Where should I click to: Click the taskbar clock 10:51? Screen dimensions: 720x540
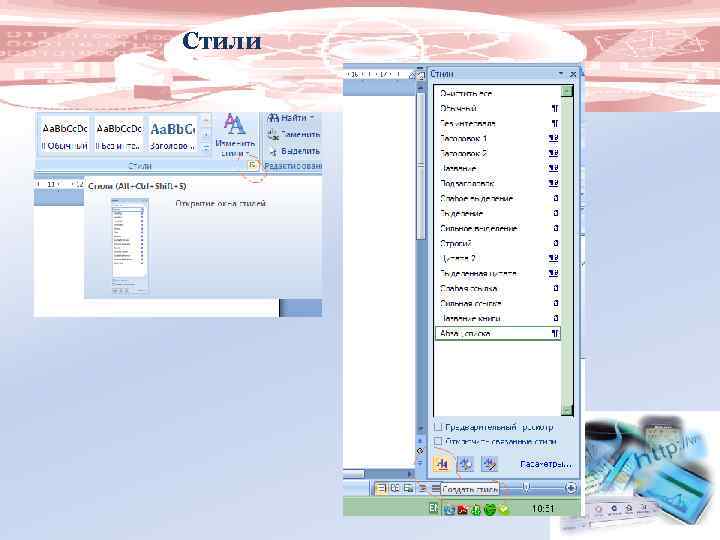pyautogui.click(x=543, y=509)
